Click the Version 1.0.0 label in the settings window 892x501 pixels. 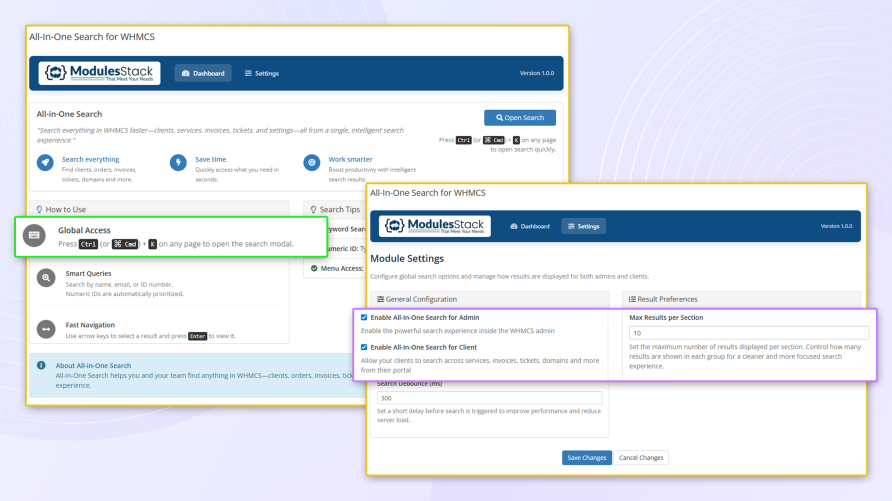click(x=836, y=226)
